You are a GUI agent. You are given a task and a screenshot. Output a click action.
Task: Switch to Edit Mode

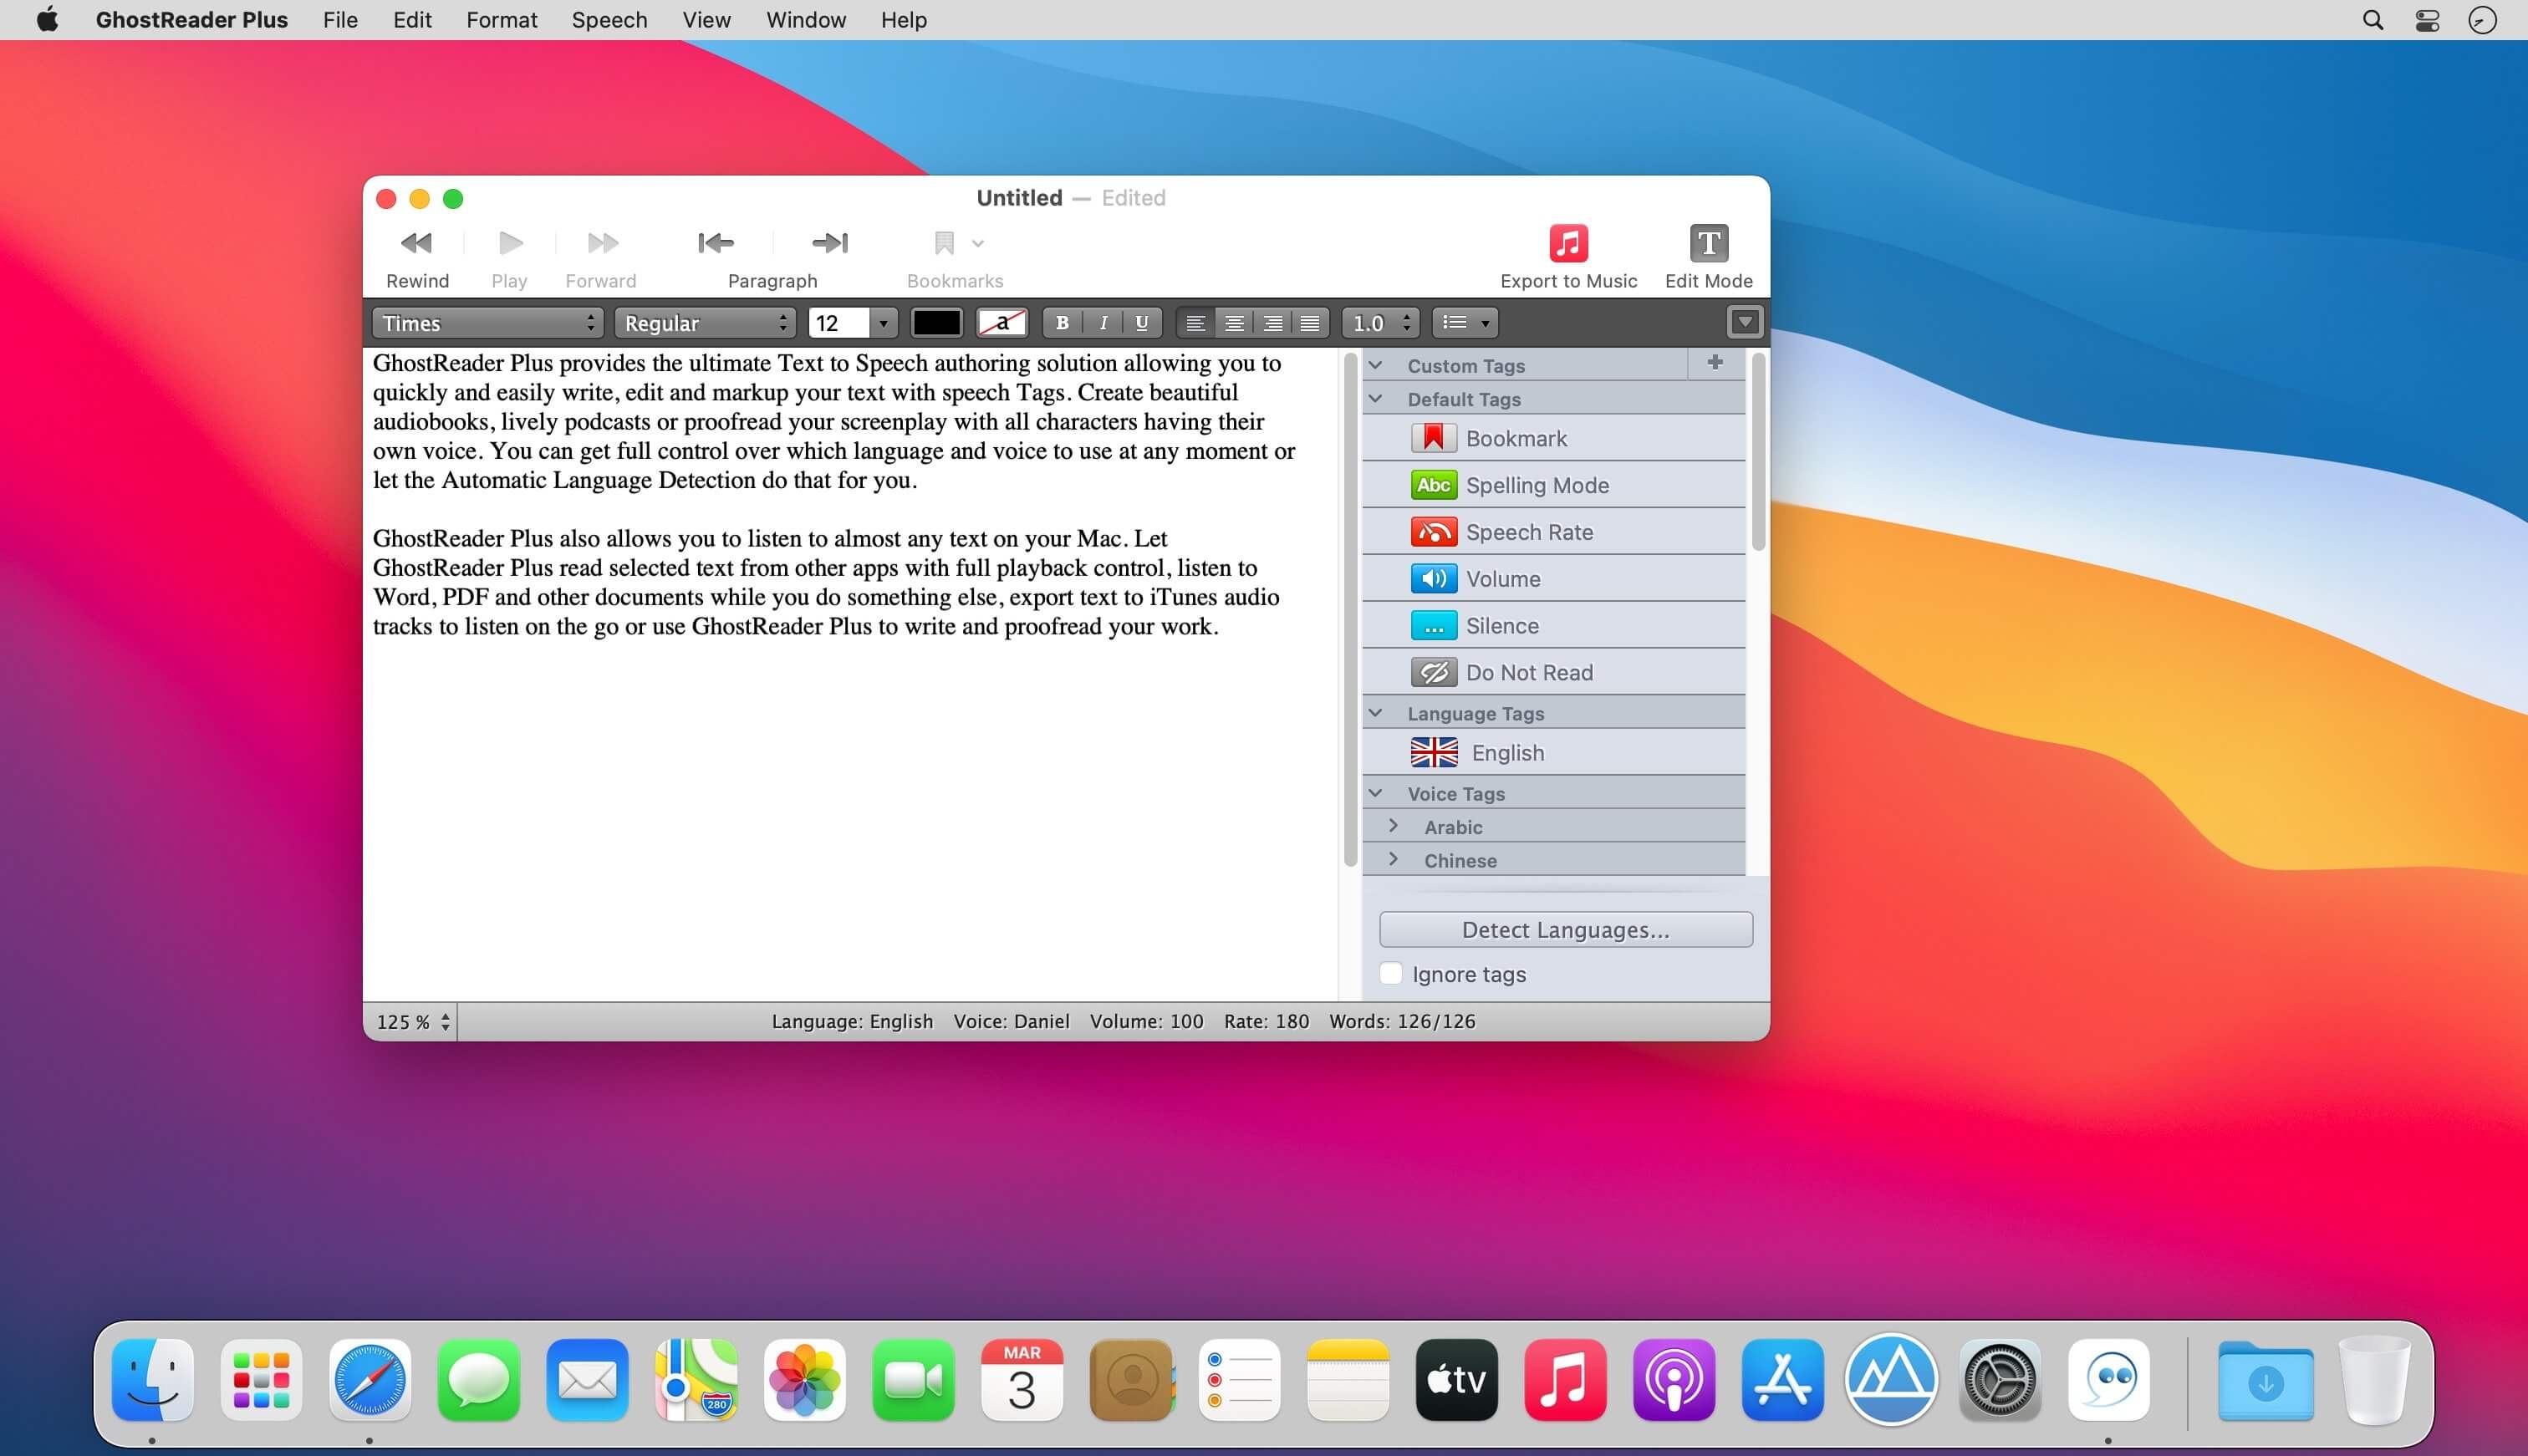coord(1708,243)
